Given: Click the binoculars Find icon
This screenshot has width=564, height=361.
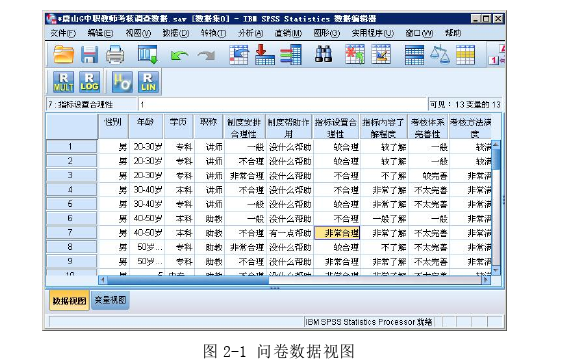Looking at the screenshot, I should [323, 55].
